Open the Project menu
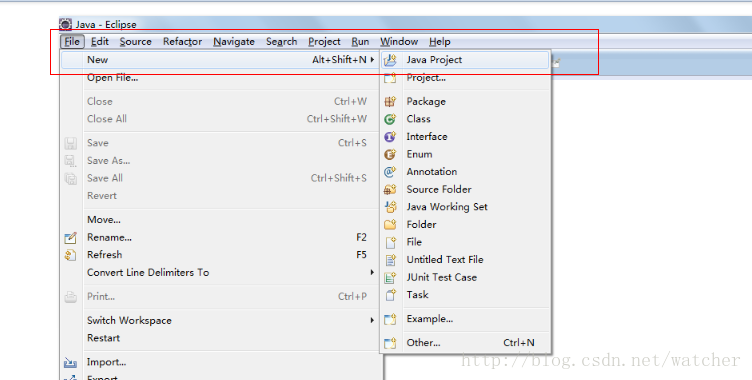The image size is (752, 380). pos(325,42)
